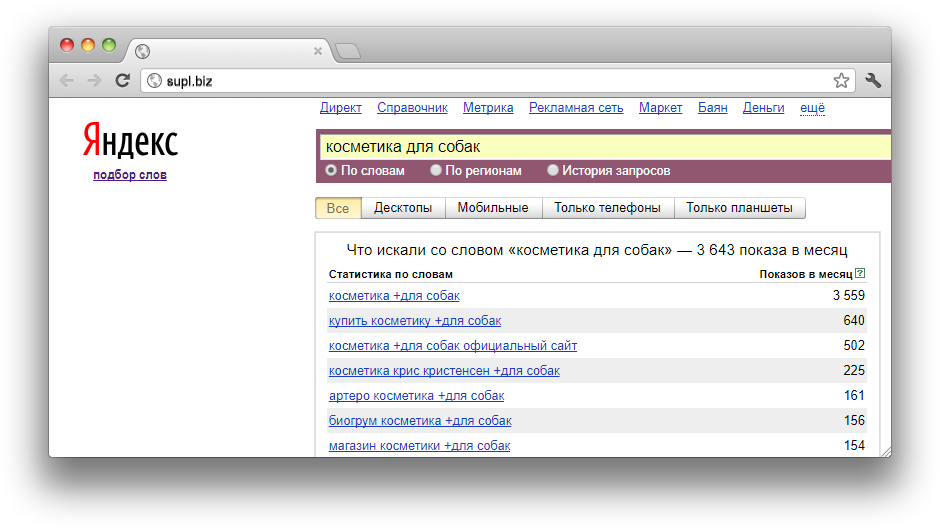The width and height of the screenshot is (940, 528).
Task: Click the Показов в месяц column header
Action: [x=806, y=274]
